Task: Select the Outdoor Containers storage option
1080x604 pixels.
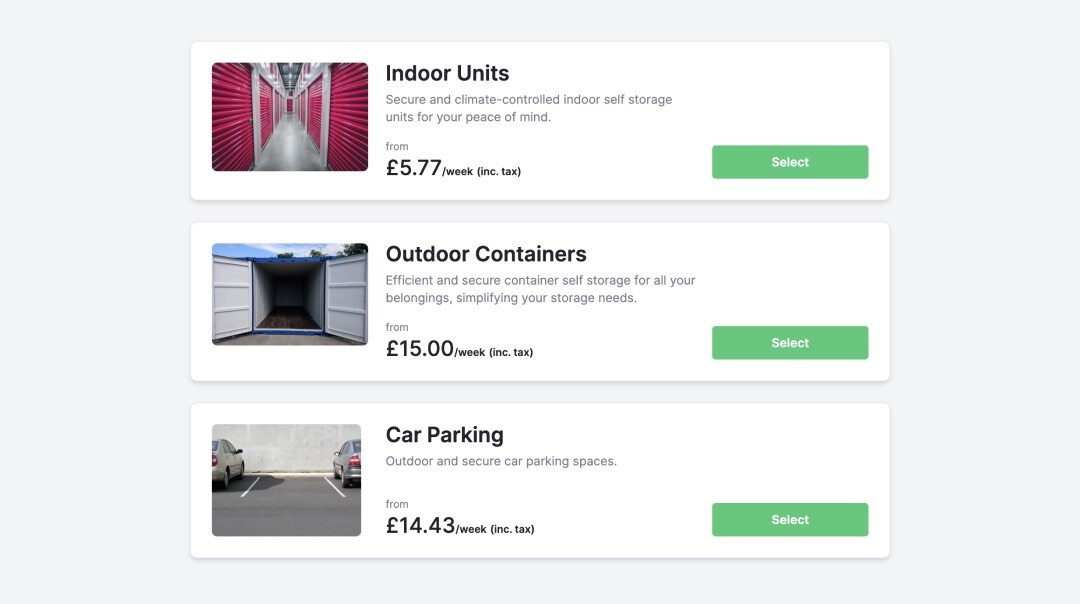Action: [790, 343]
